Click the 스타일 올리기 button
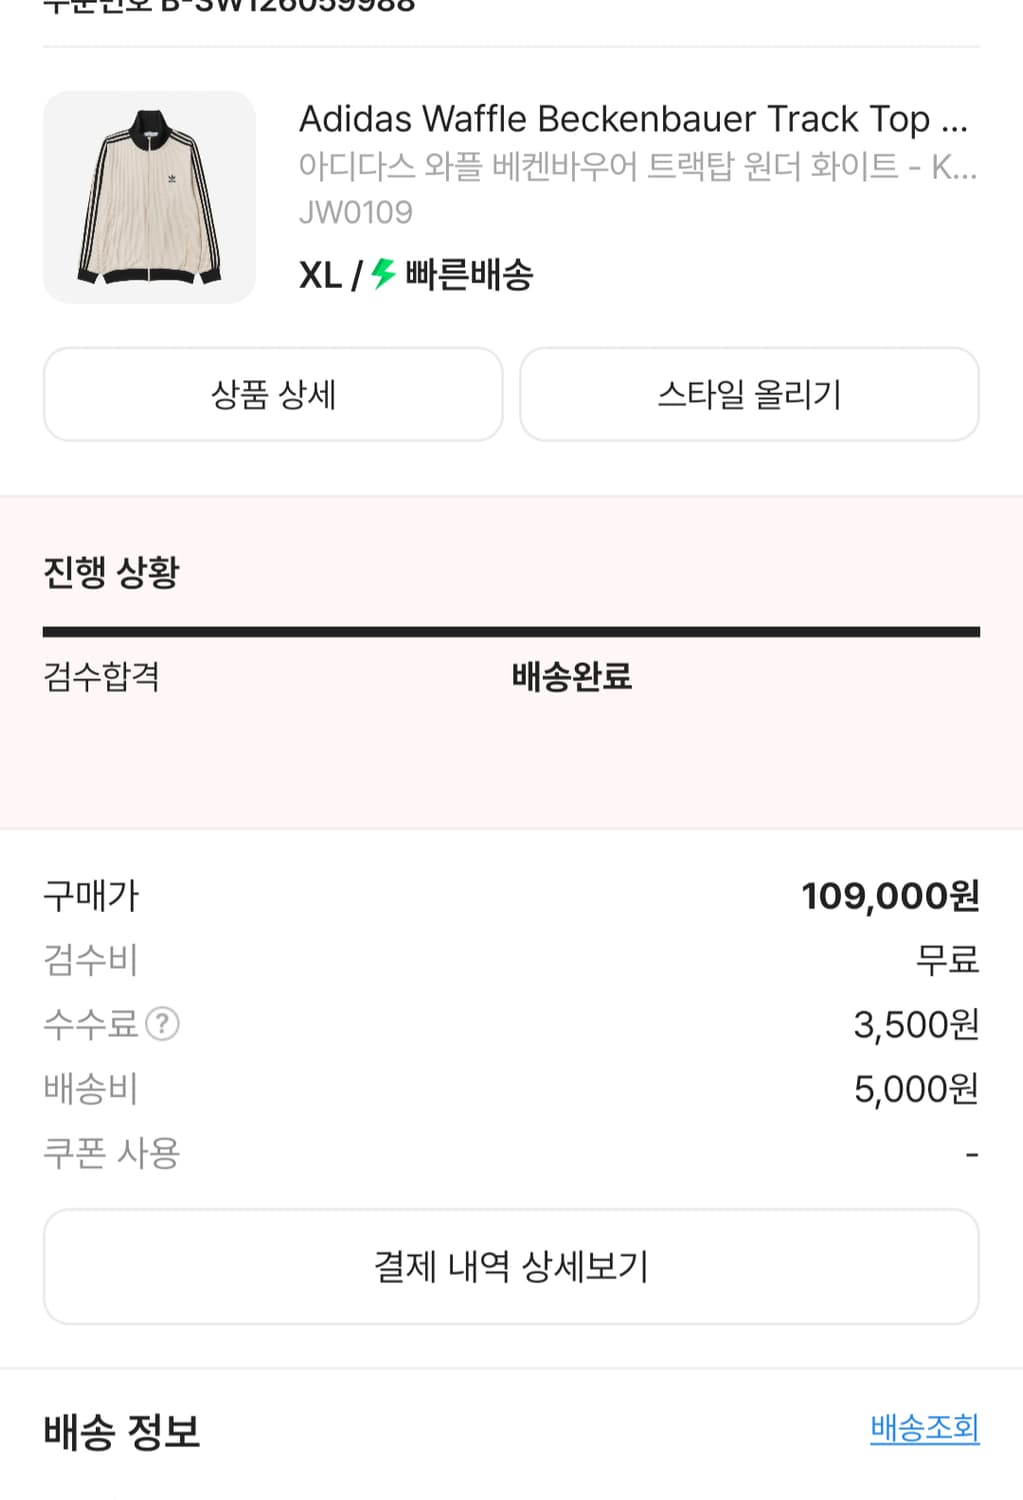1023x1500 pixels. pyautogui.click(x=749, y=394)
